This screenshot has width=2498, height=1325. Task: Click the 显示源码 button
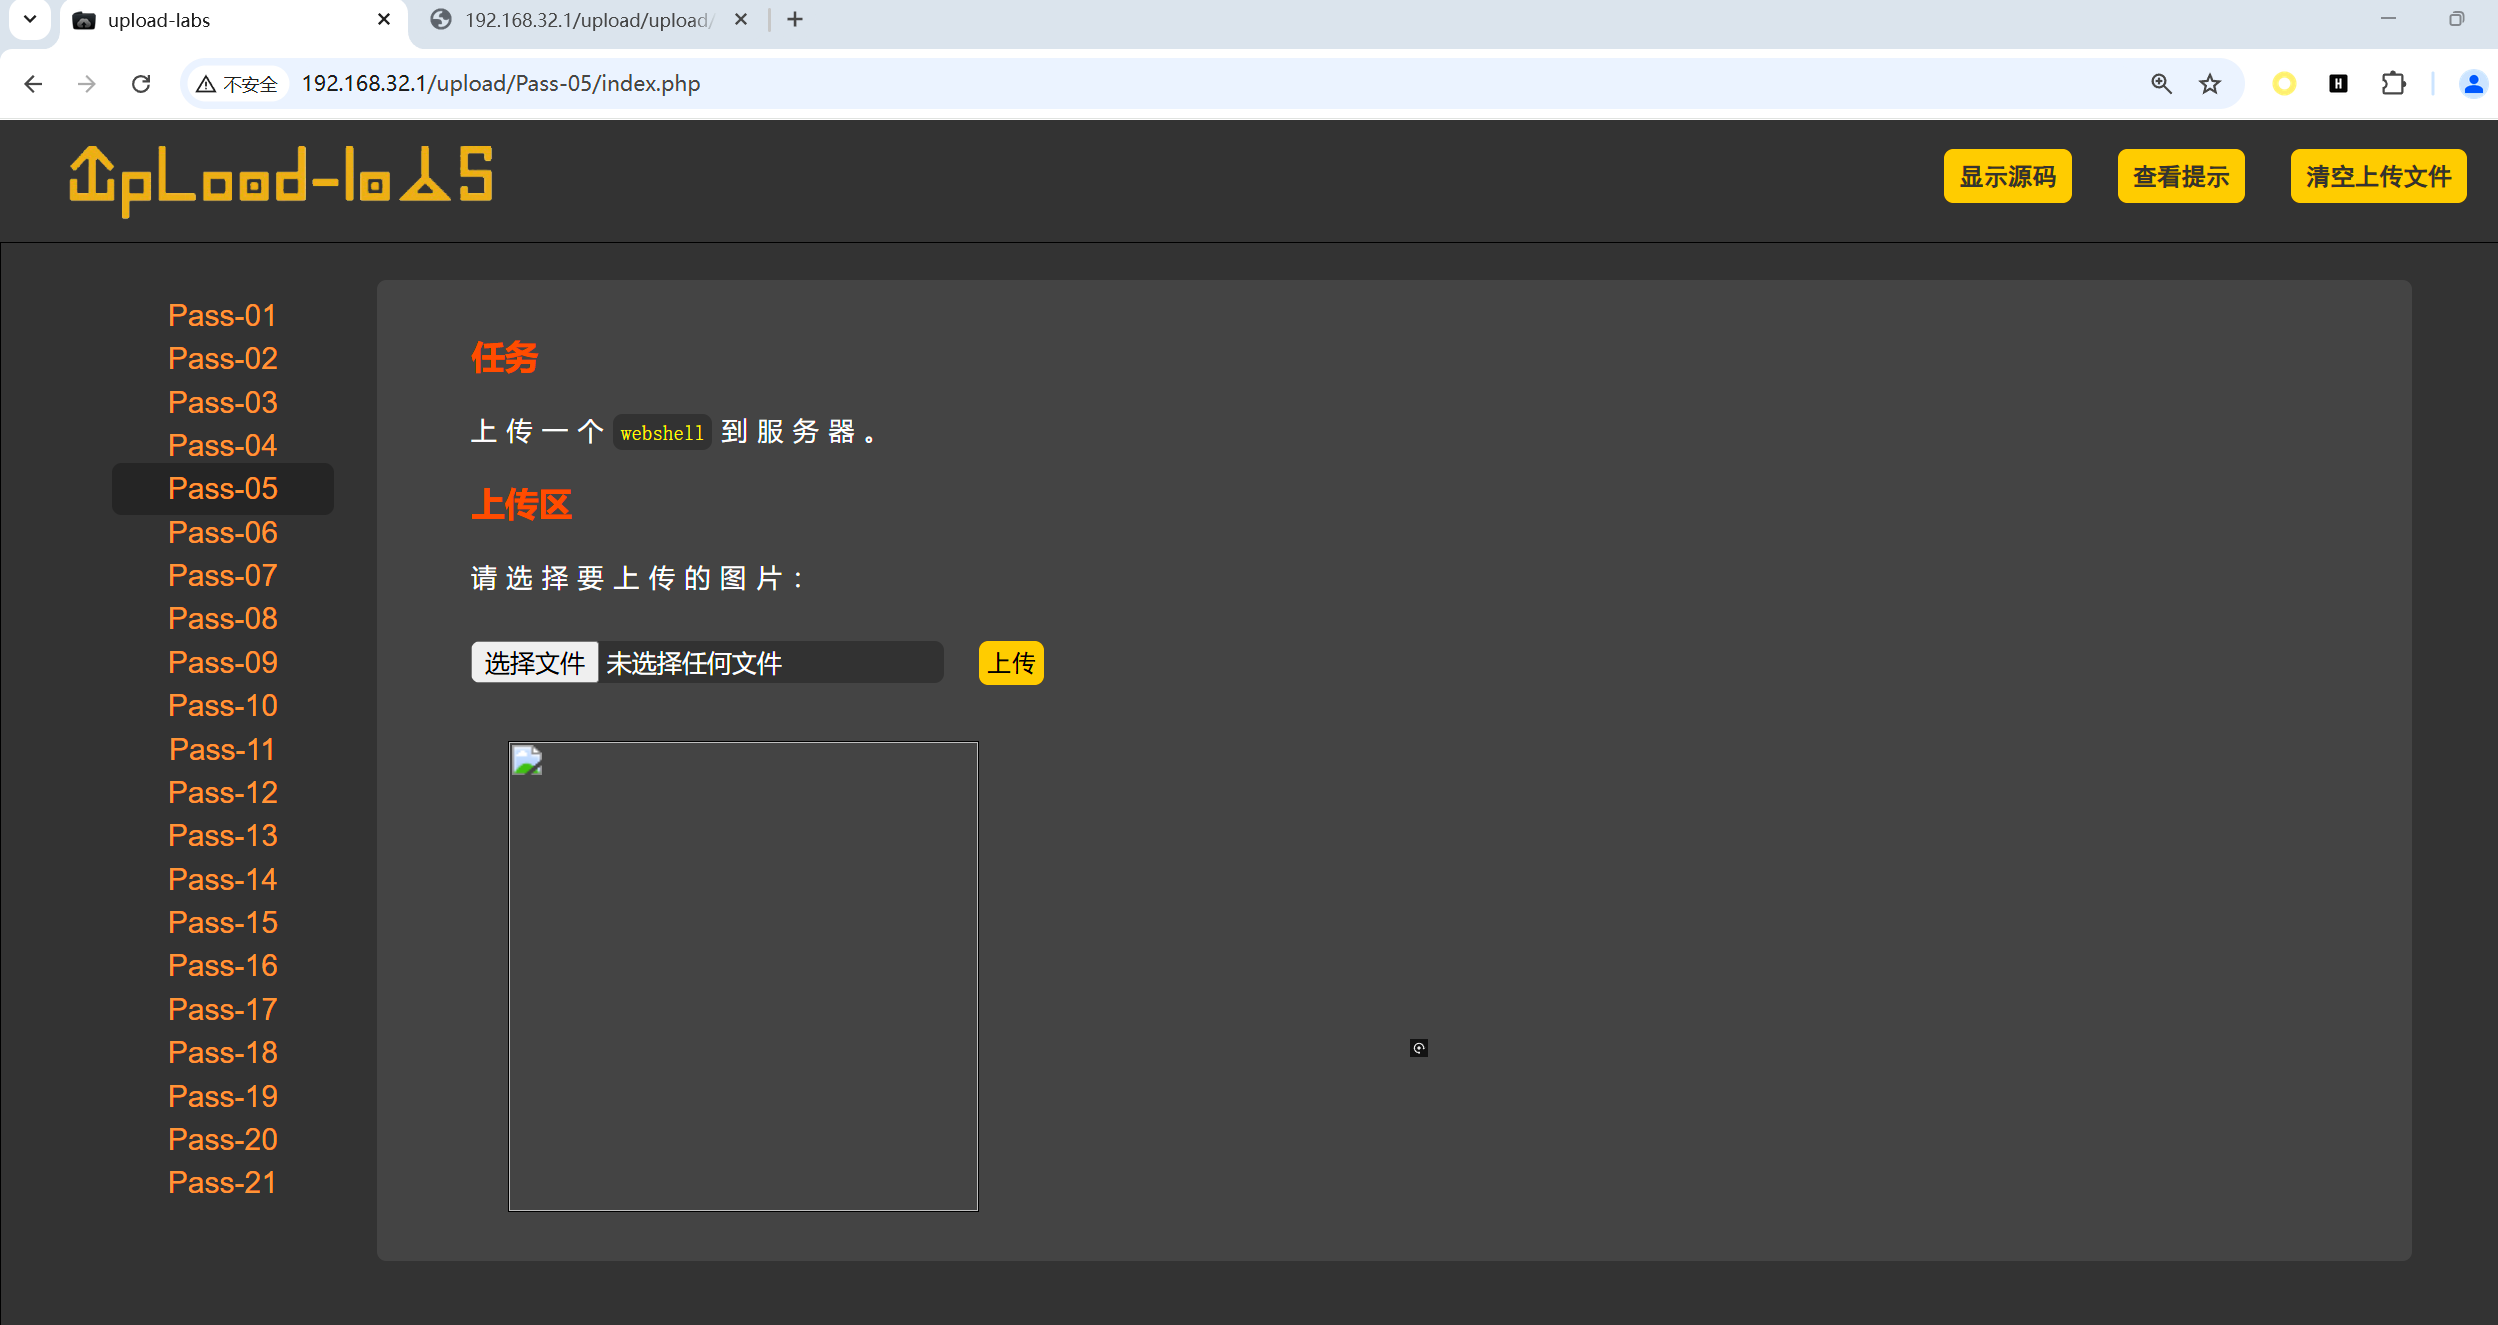click(2007, 177)
